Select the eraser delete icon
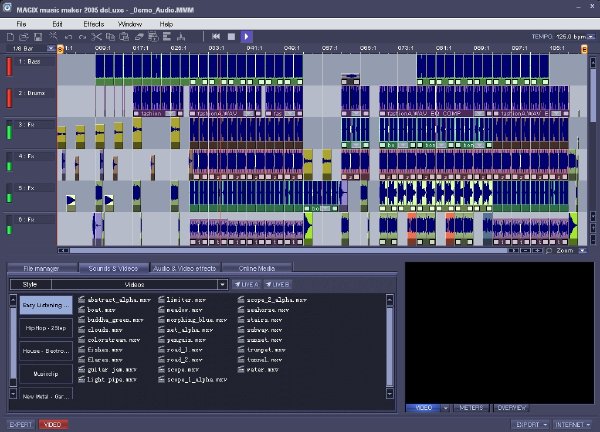600x432 pixels. [139, 37]
